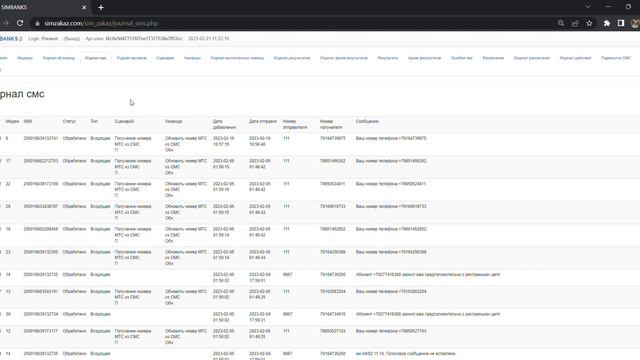Click the Дата отправки column header

[263, 121]
